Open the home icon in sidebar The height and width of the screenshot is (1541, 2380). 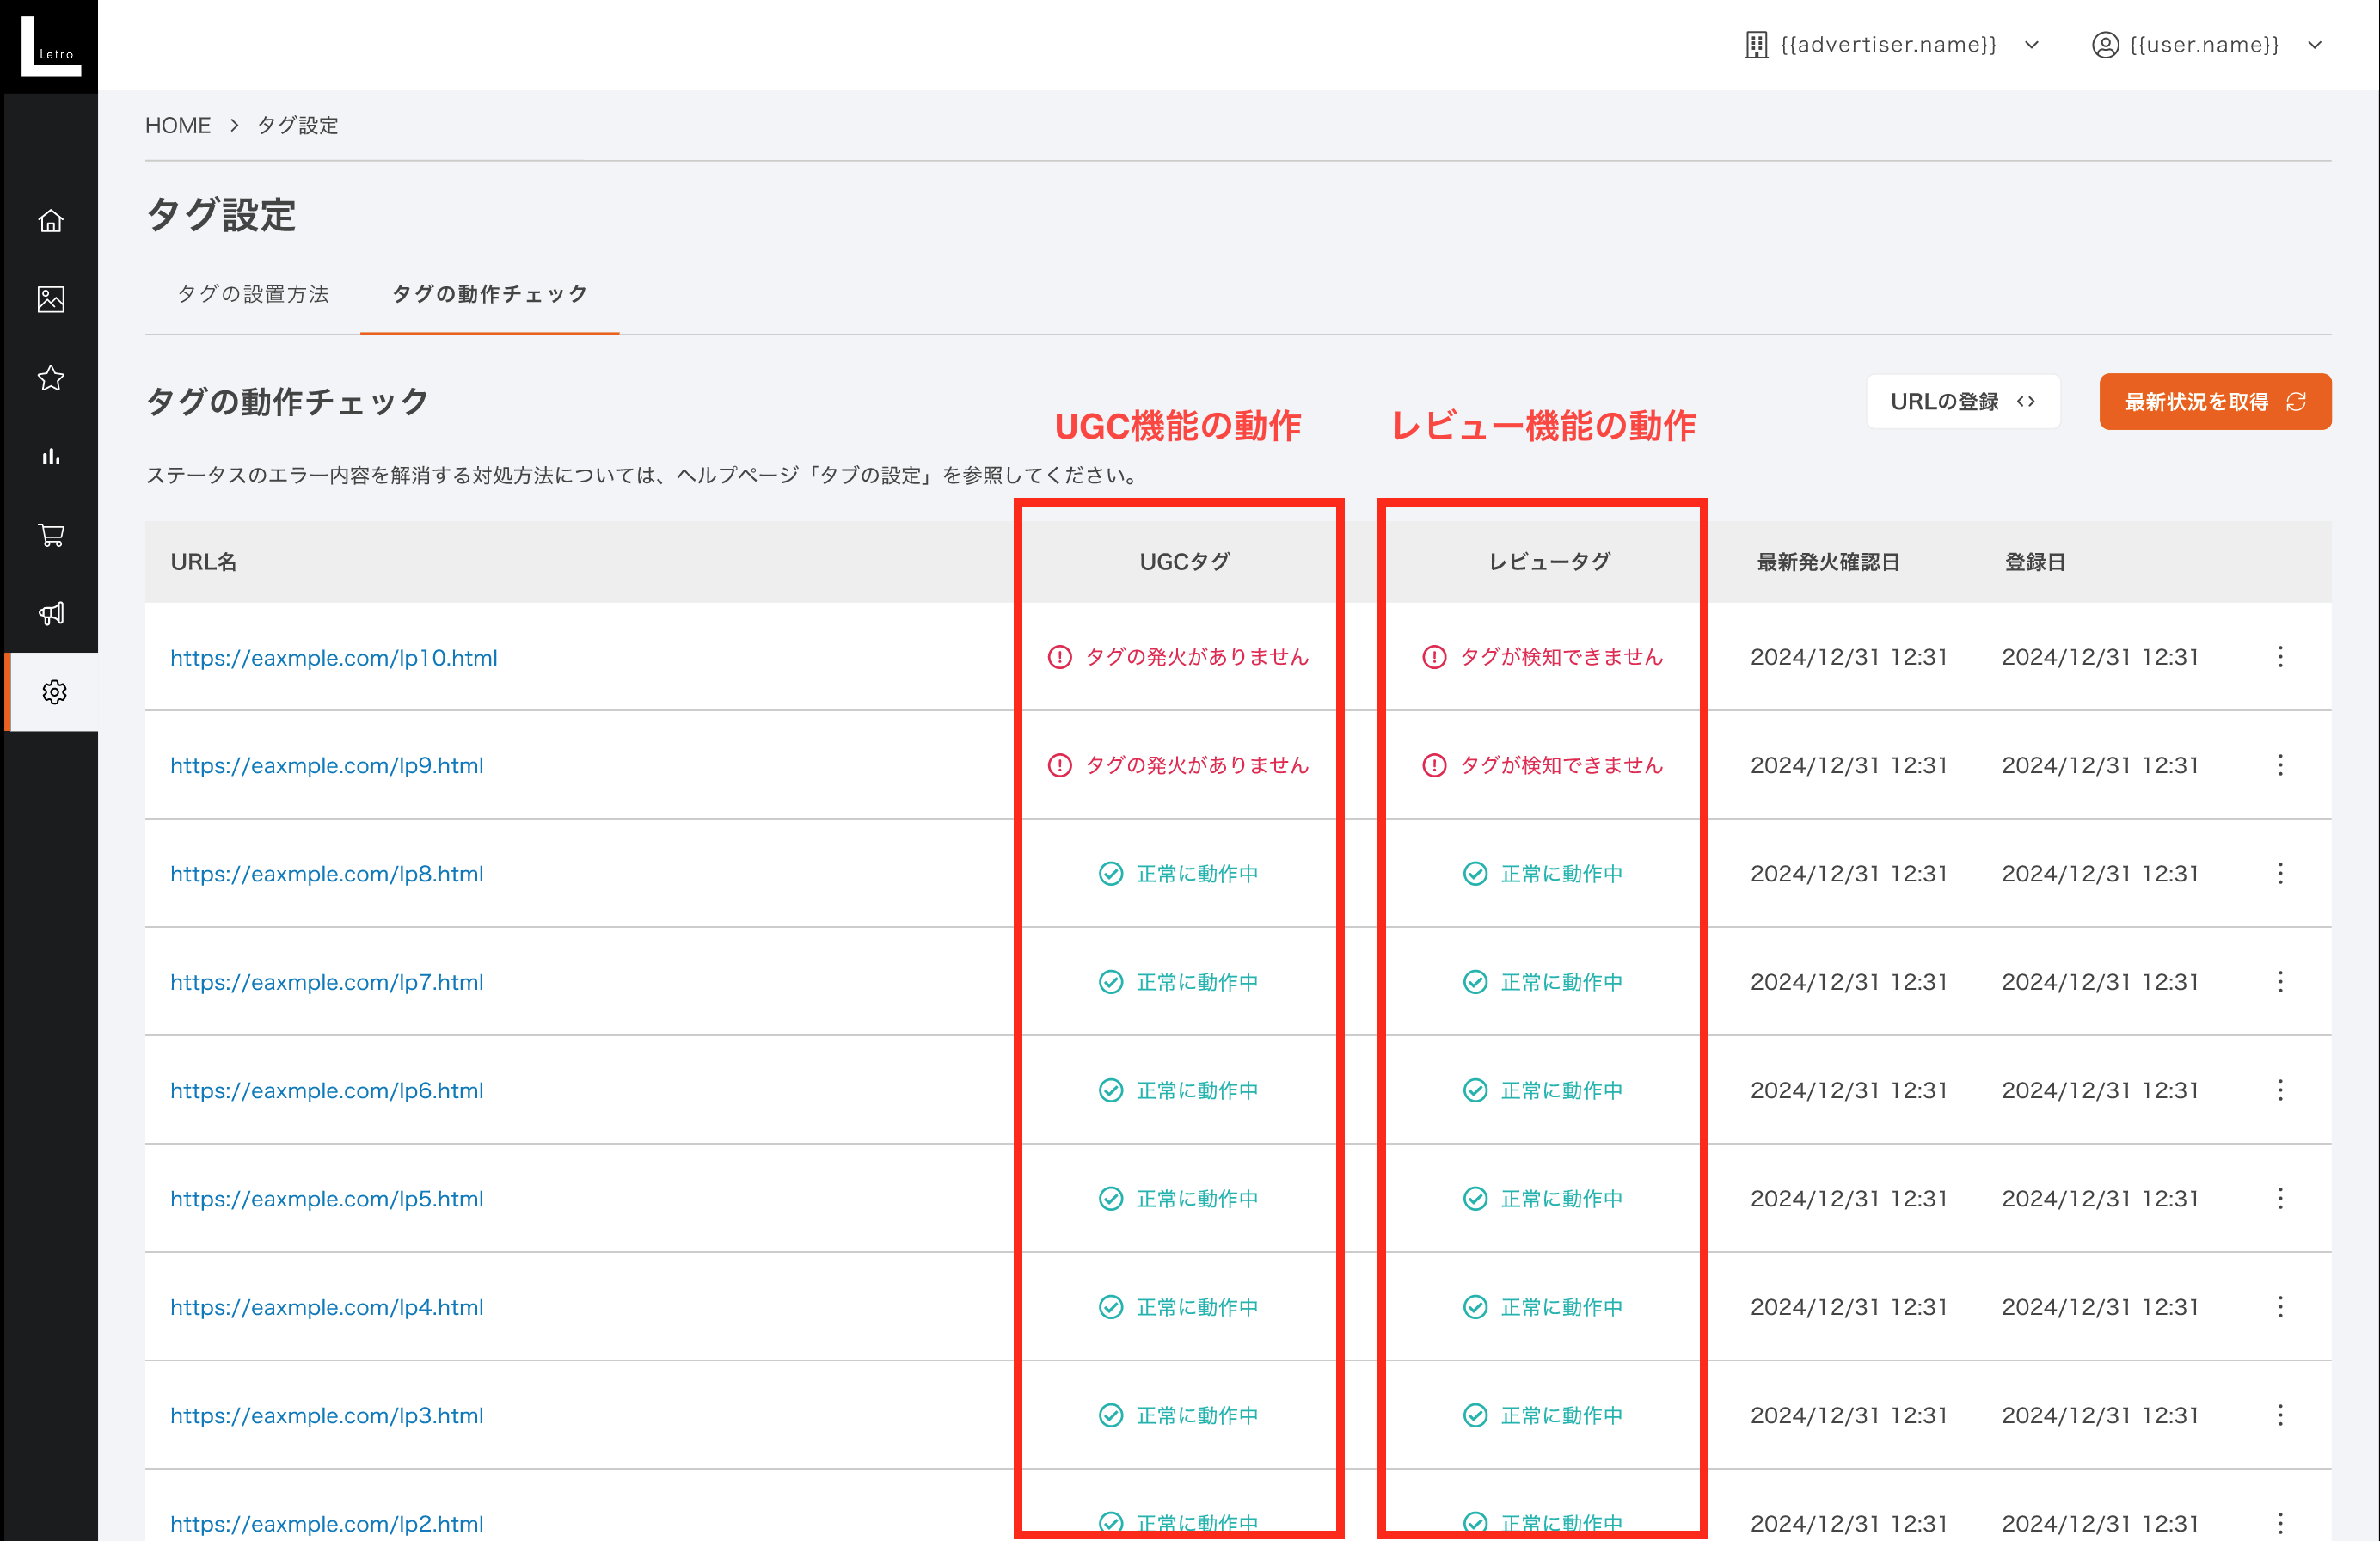(51, 221)
